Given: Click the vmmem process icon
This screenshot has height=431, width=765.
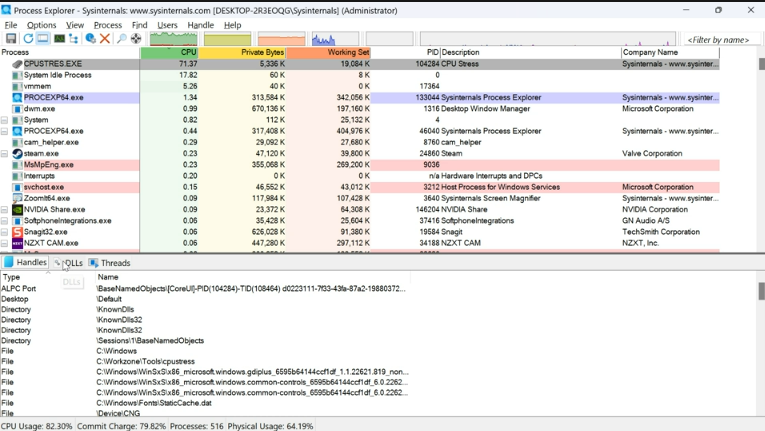Looking at the screenshot, I should [17, 86].
